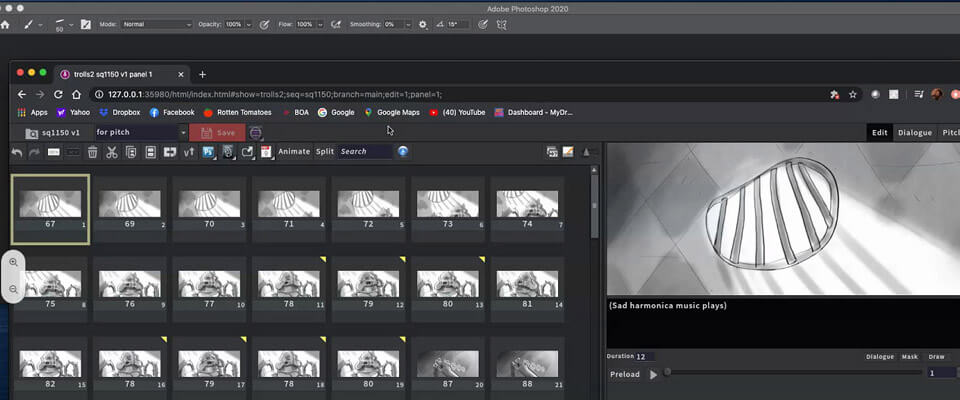Click the sq1150 v1 folder icon
This screenshot has width=960, height=400.
tap(31, 133)
